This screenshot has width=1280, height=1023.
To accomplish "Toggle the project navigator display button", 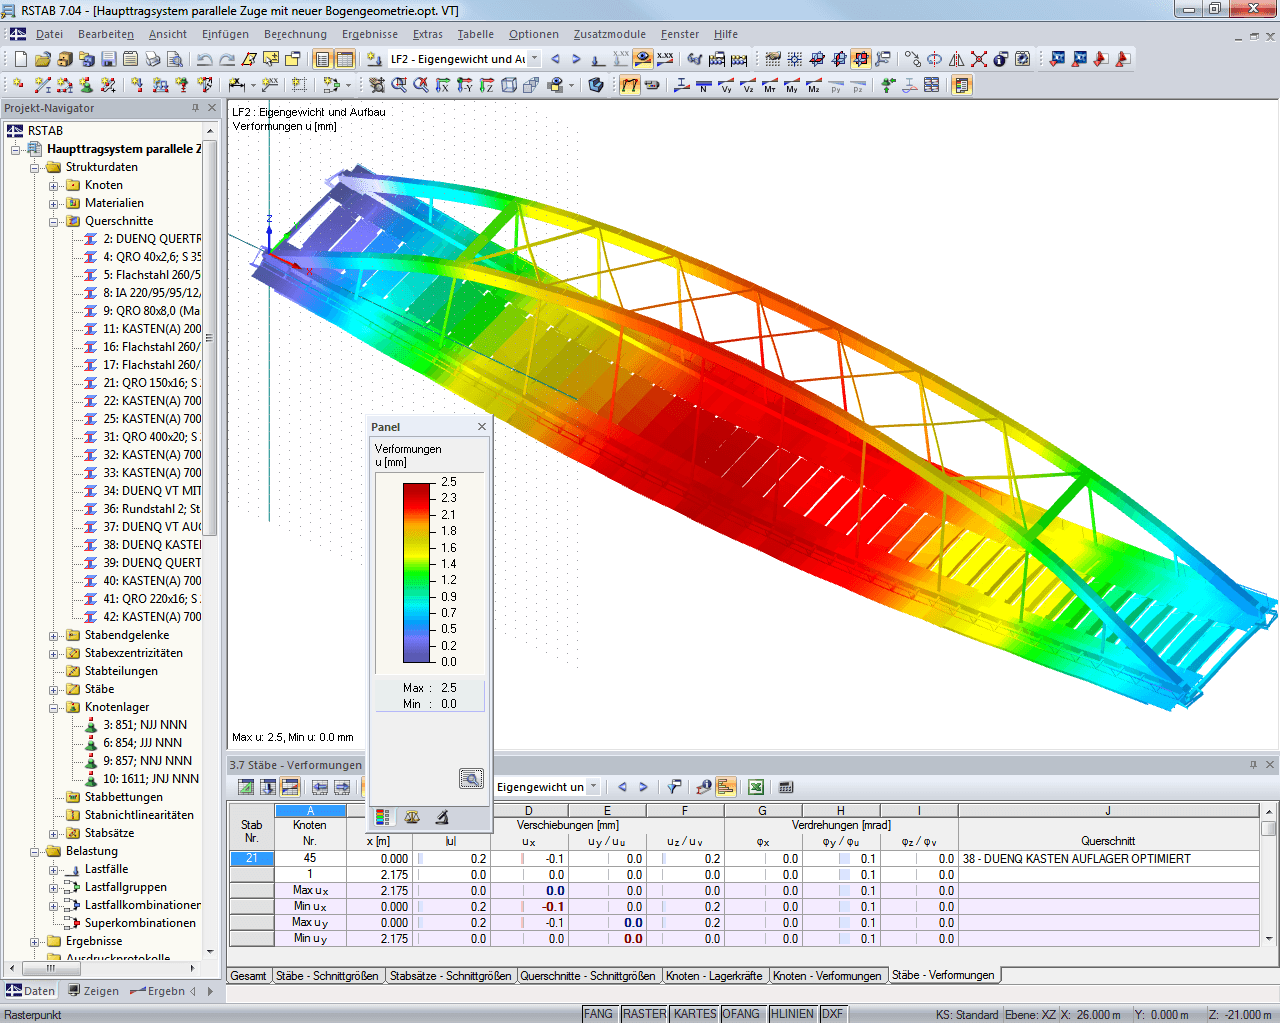I will tap(323, 59).
